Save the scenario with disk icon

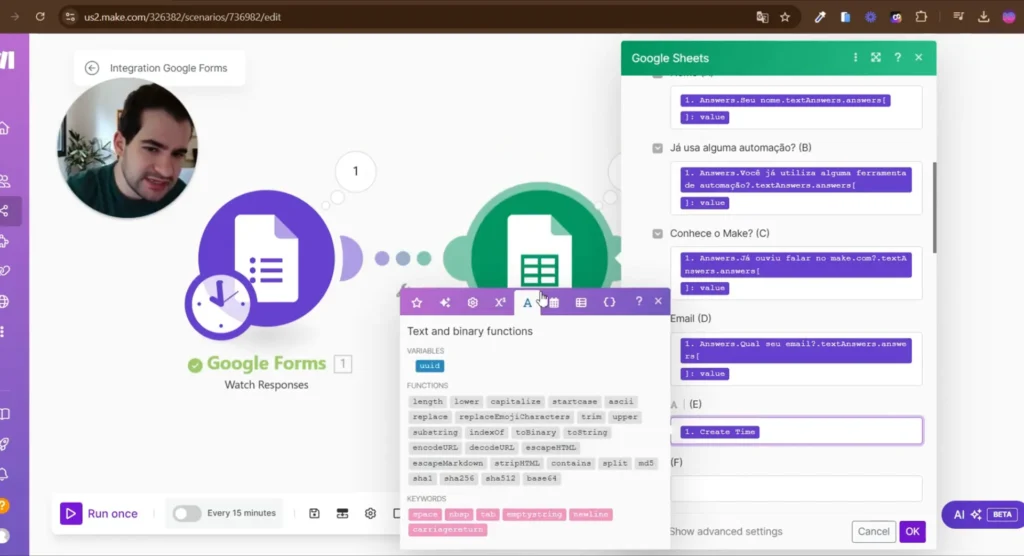coord(314,514)
